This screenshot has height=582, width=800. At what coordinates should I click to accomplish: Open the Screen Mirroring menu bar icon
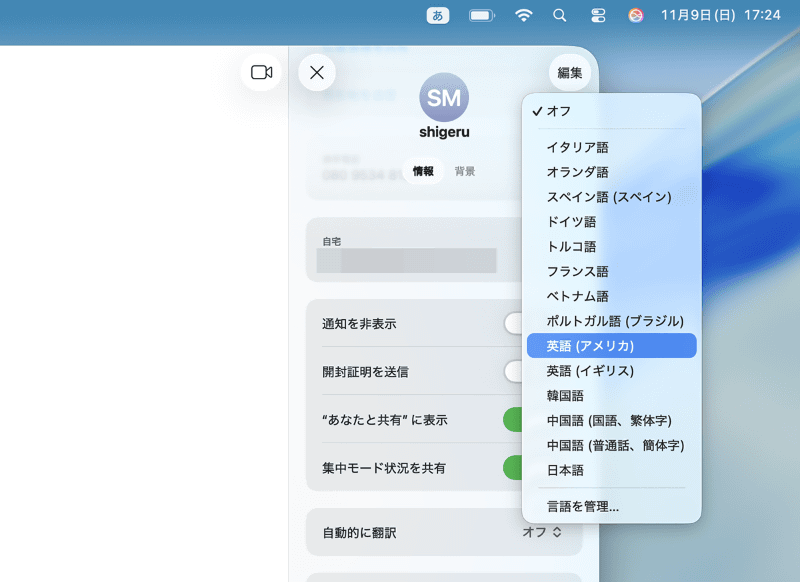coord(597,15)
